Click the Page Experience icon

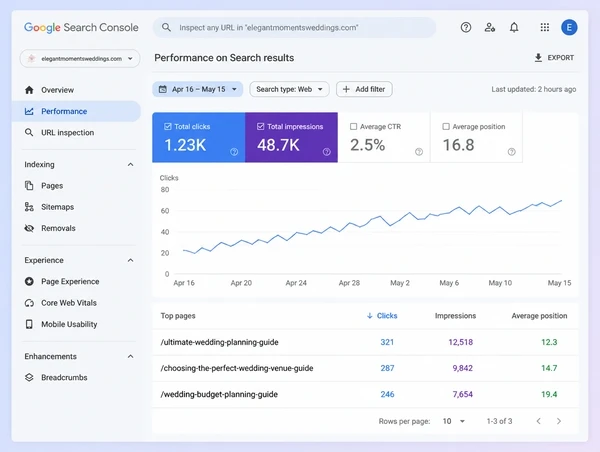pos(29,281)
